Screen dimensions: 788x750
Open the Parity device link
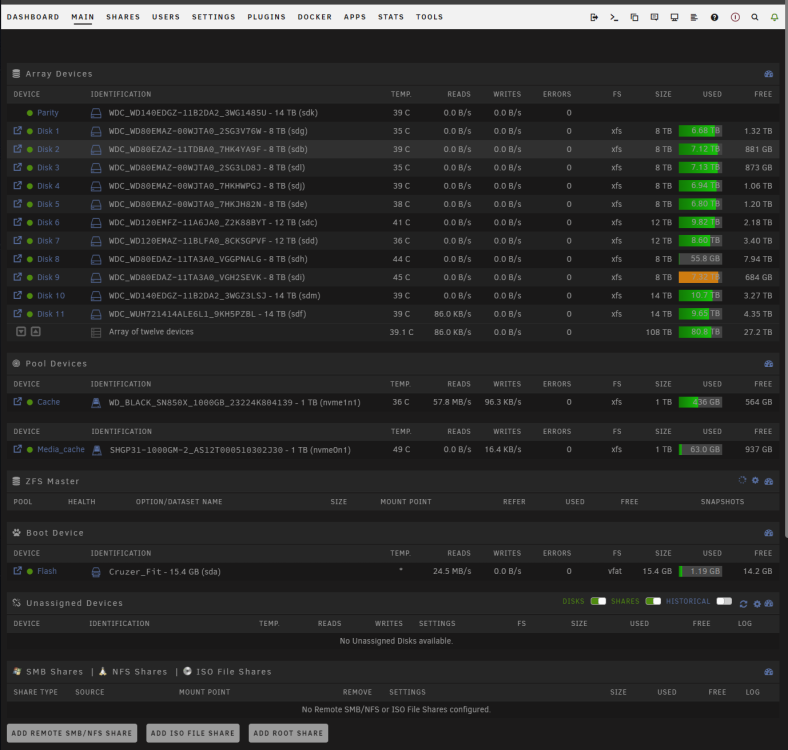pos(48,113)
